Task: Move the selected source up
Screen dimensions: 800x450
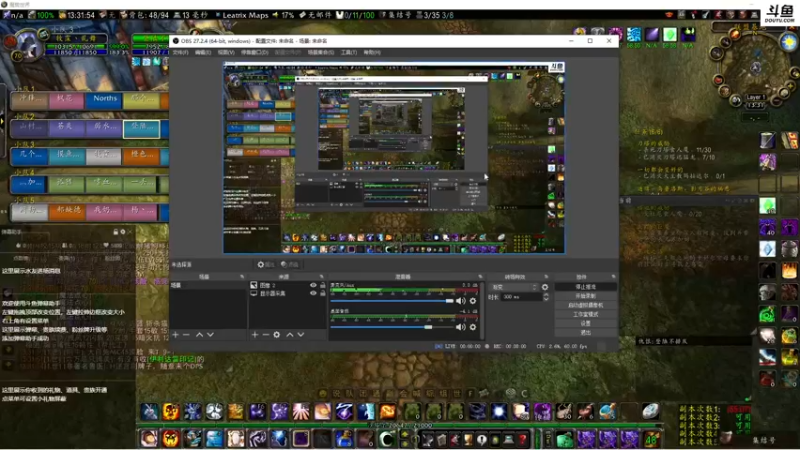Action: coord(290,335)
